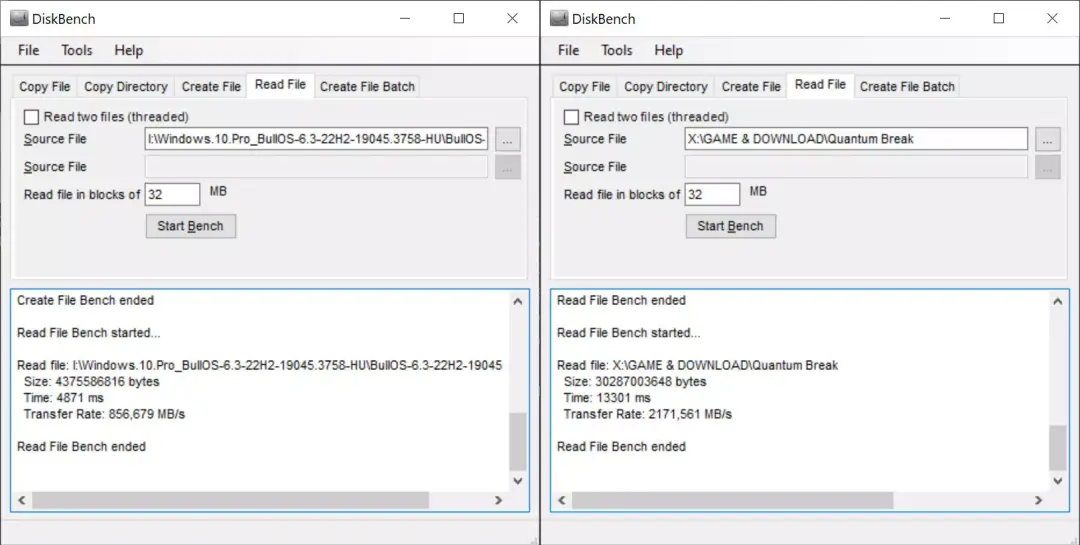This screenshot has width=1080, height=545.
Task: Select Read File tab in right window
Action: (820, 85)
